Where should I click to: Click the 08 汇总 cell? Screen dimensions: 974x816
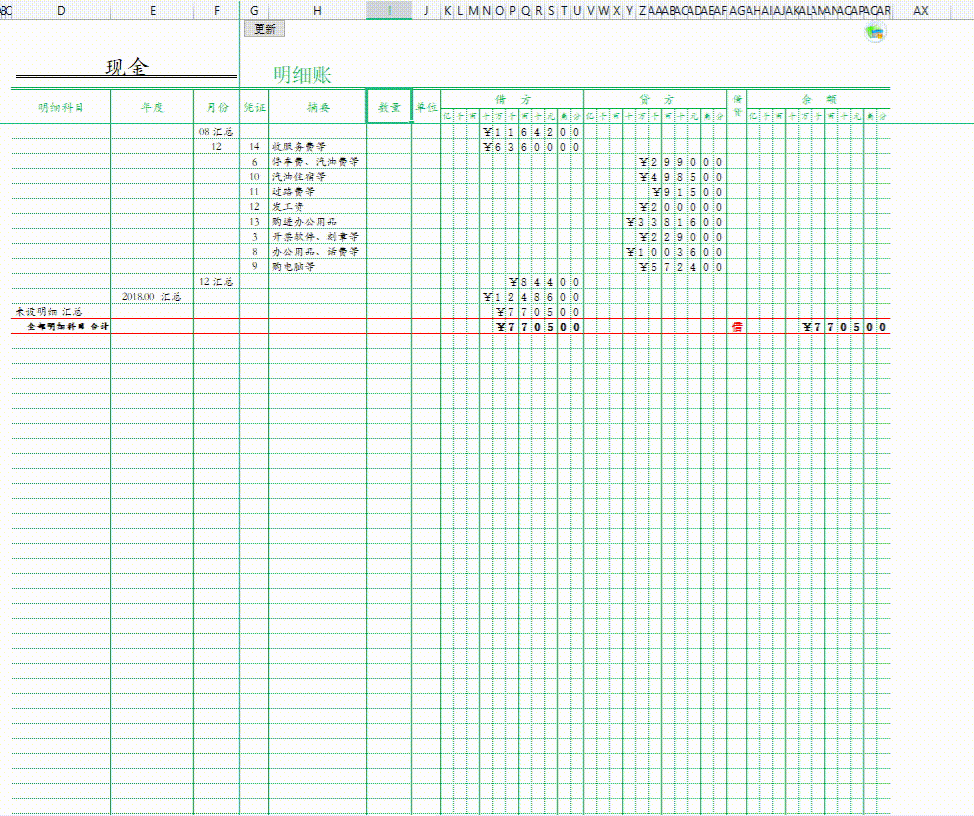pos(216,132)
